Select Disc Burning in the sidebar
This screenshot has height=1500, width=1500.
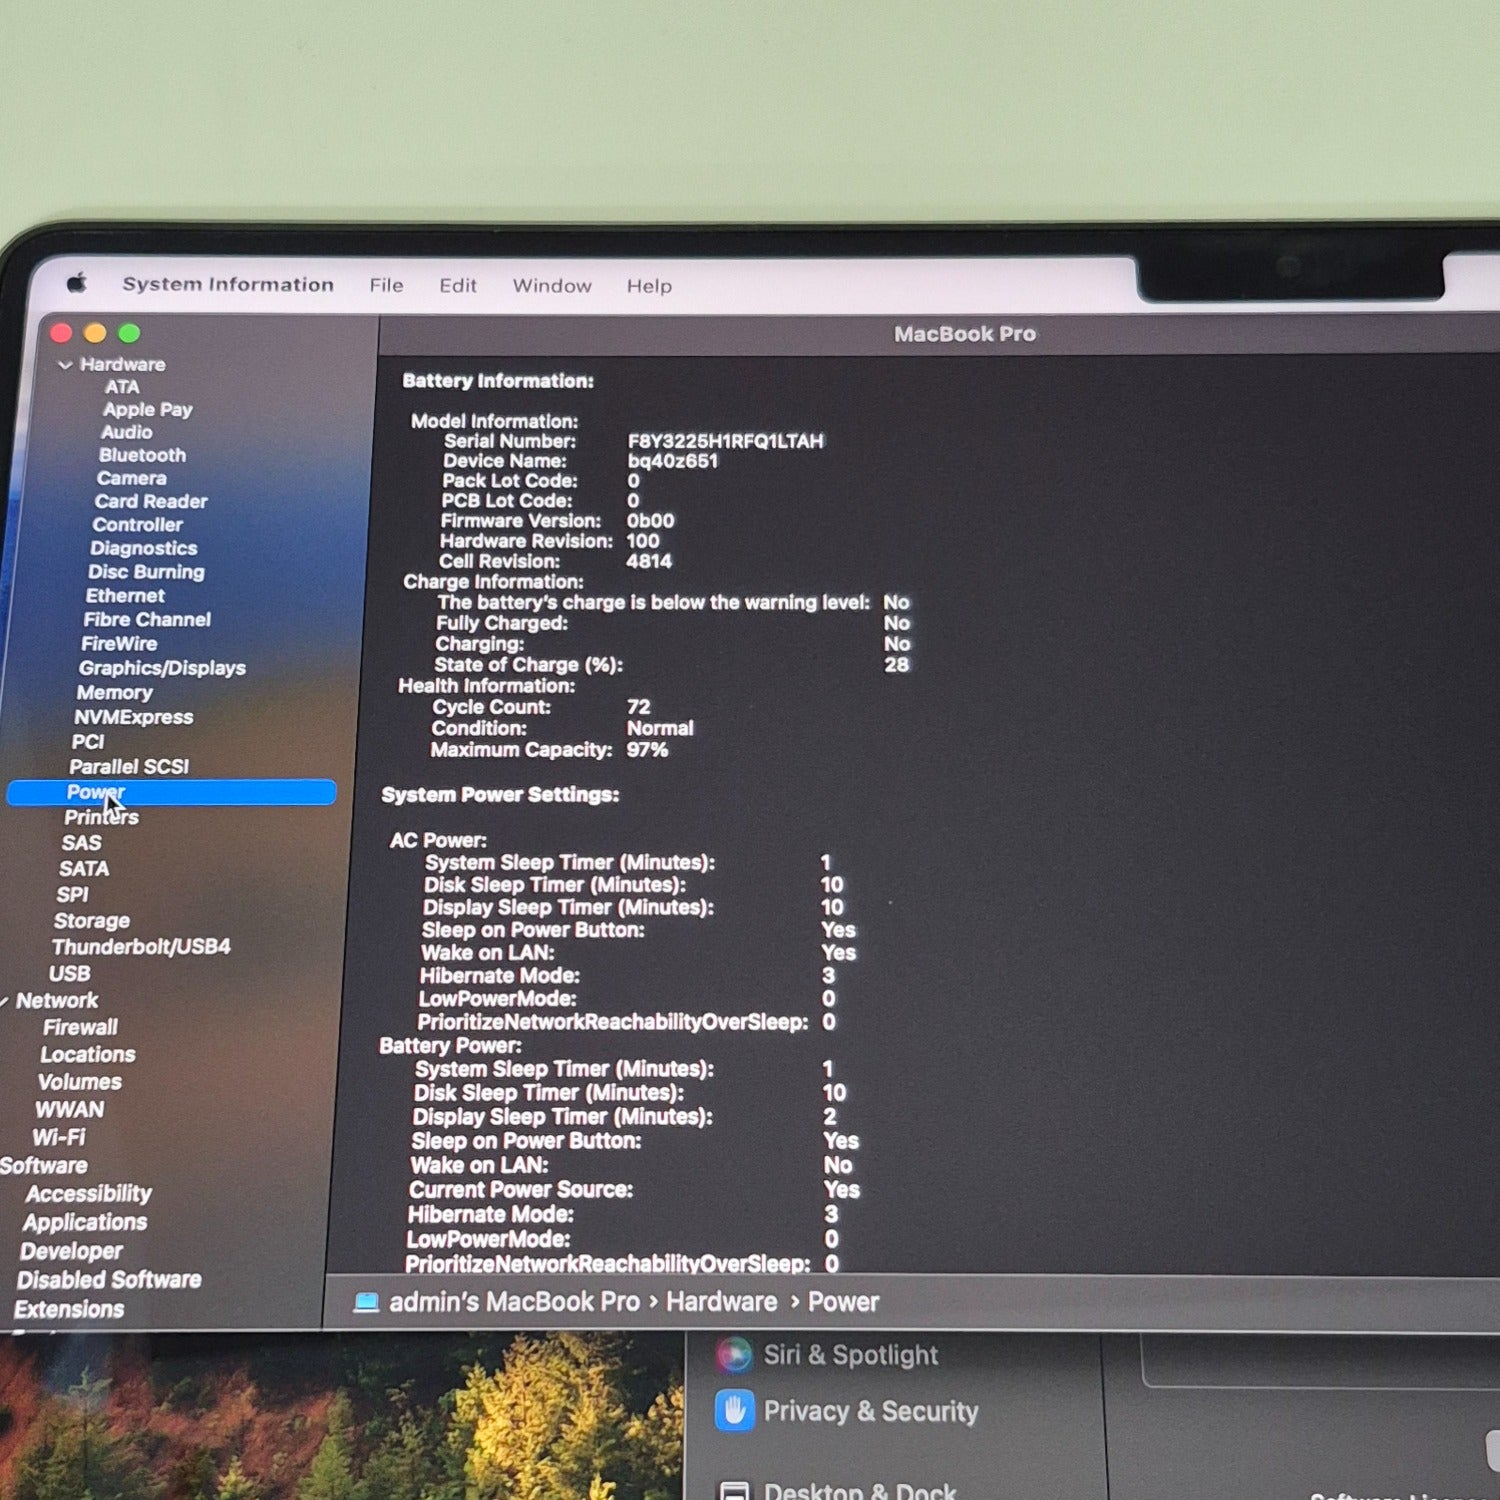pyautogui.click(x=146, y=572)
